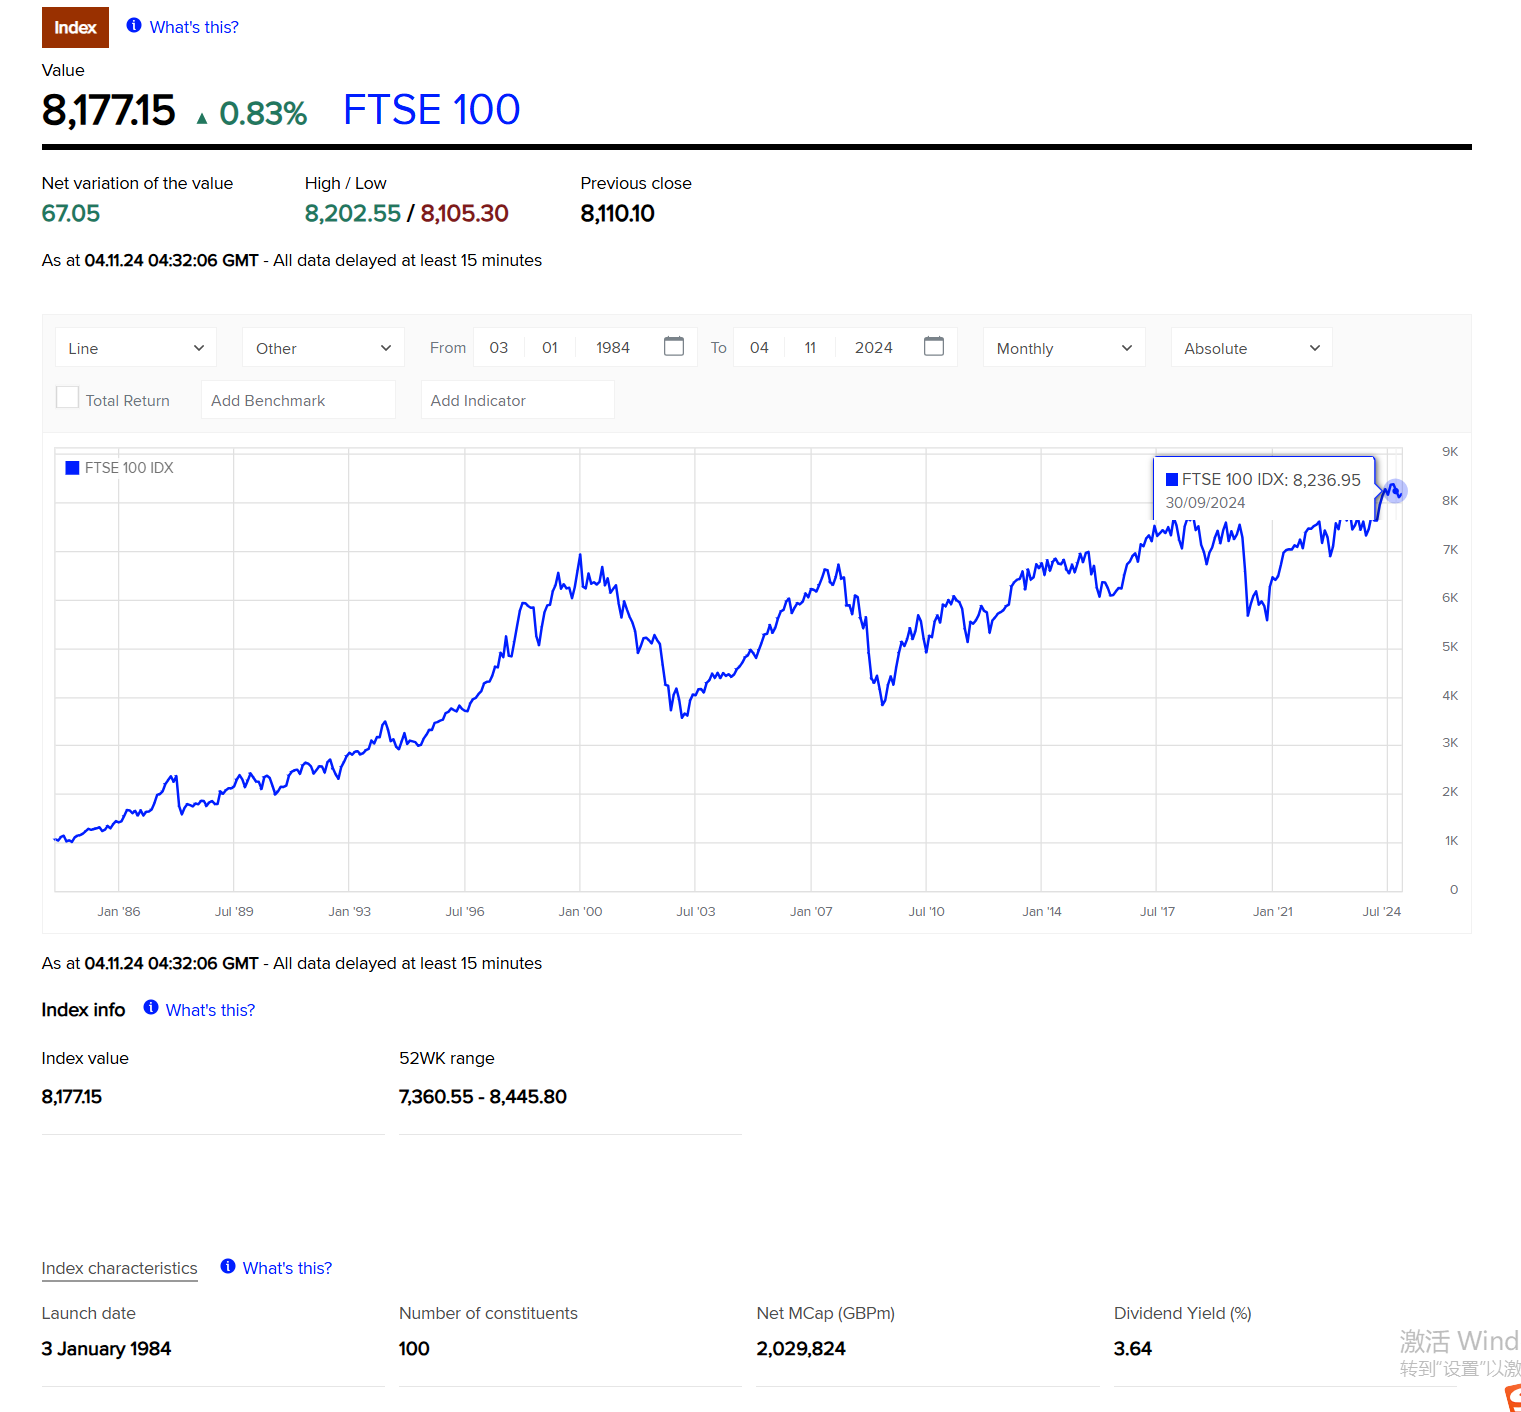Click the info icon by Index characteristics

[228, 1266]
